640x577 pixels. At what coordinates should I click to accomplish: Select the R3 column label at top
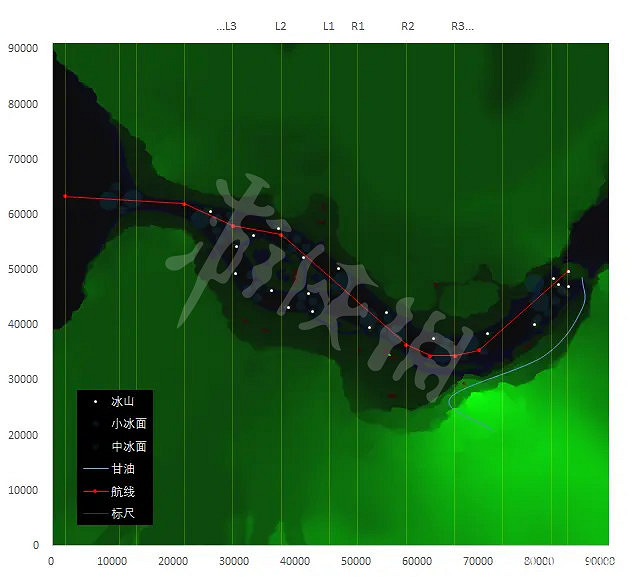tap(461, 26)
